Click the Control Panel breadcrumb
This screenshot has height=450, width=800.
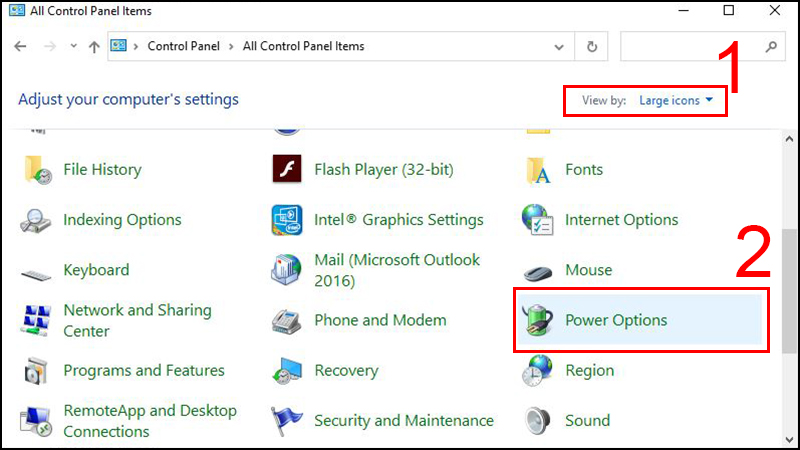184,46
